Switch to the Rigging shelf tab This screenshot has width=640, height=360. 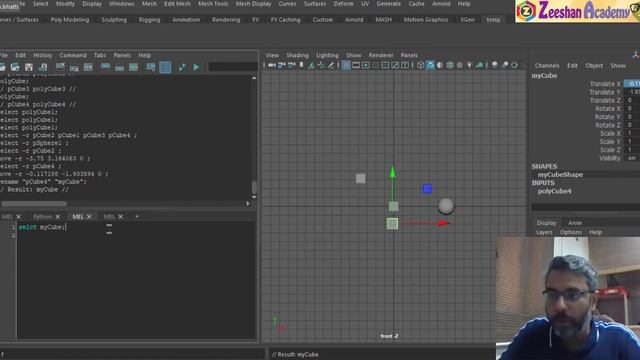point(149,20)
